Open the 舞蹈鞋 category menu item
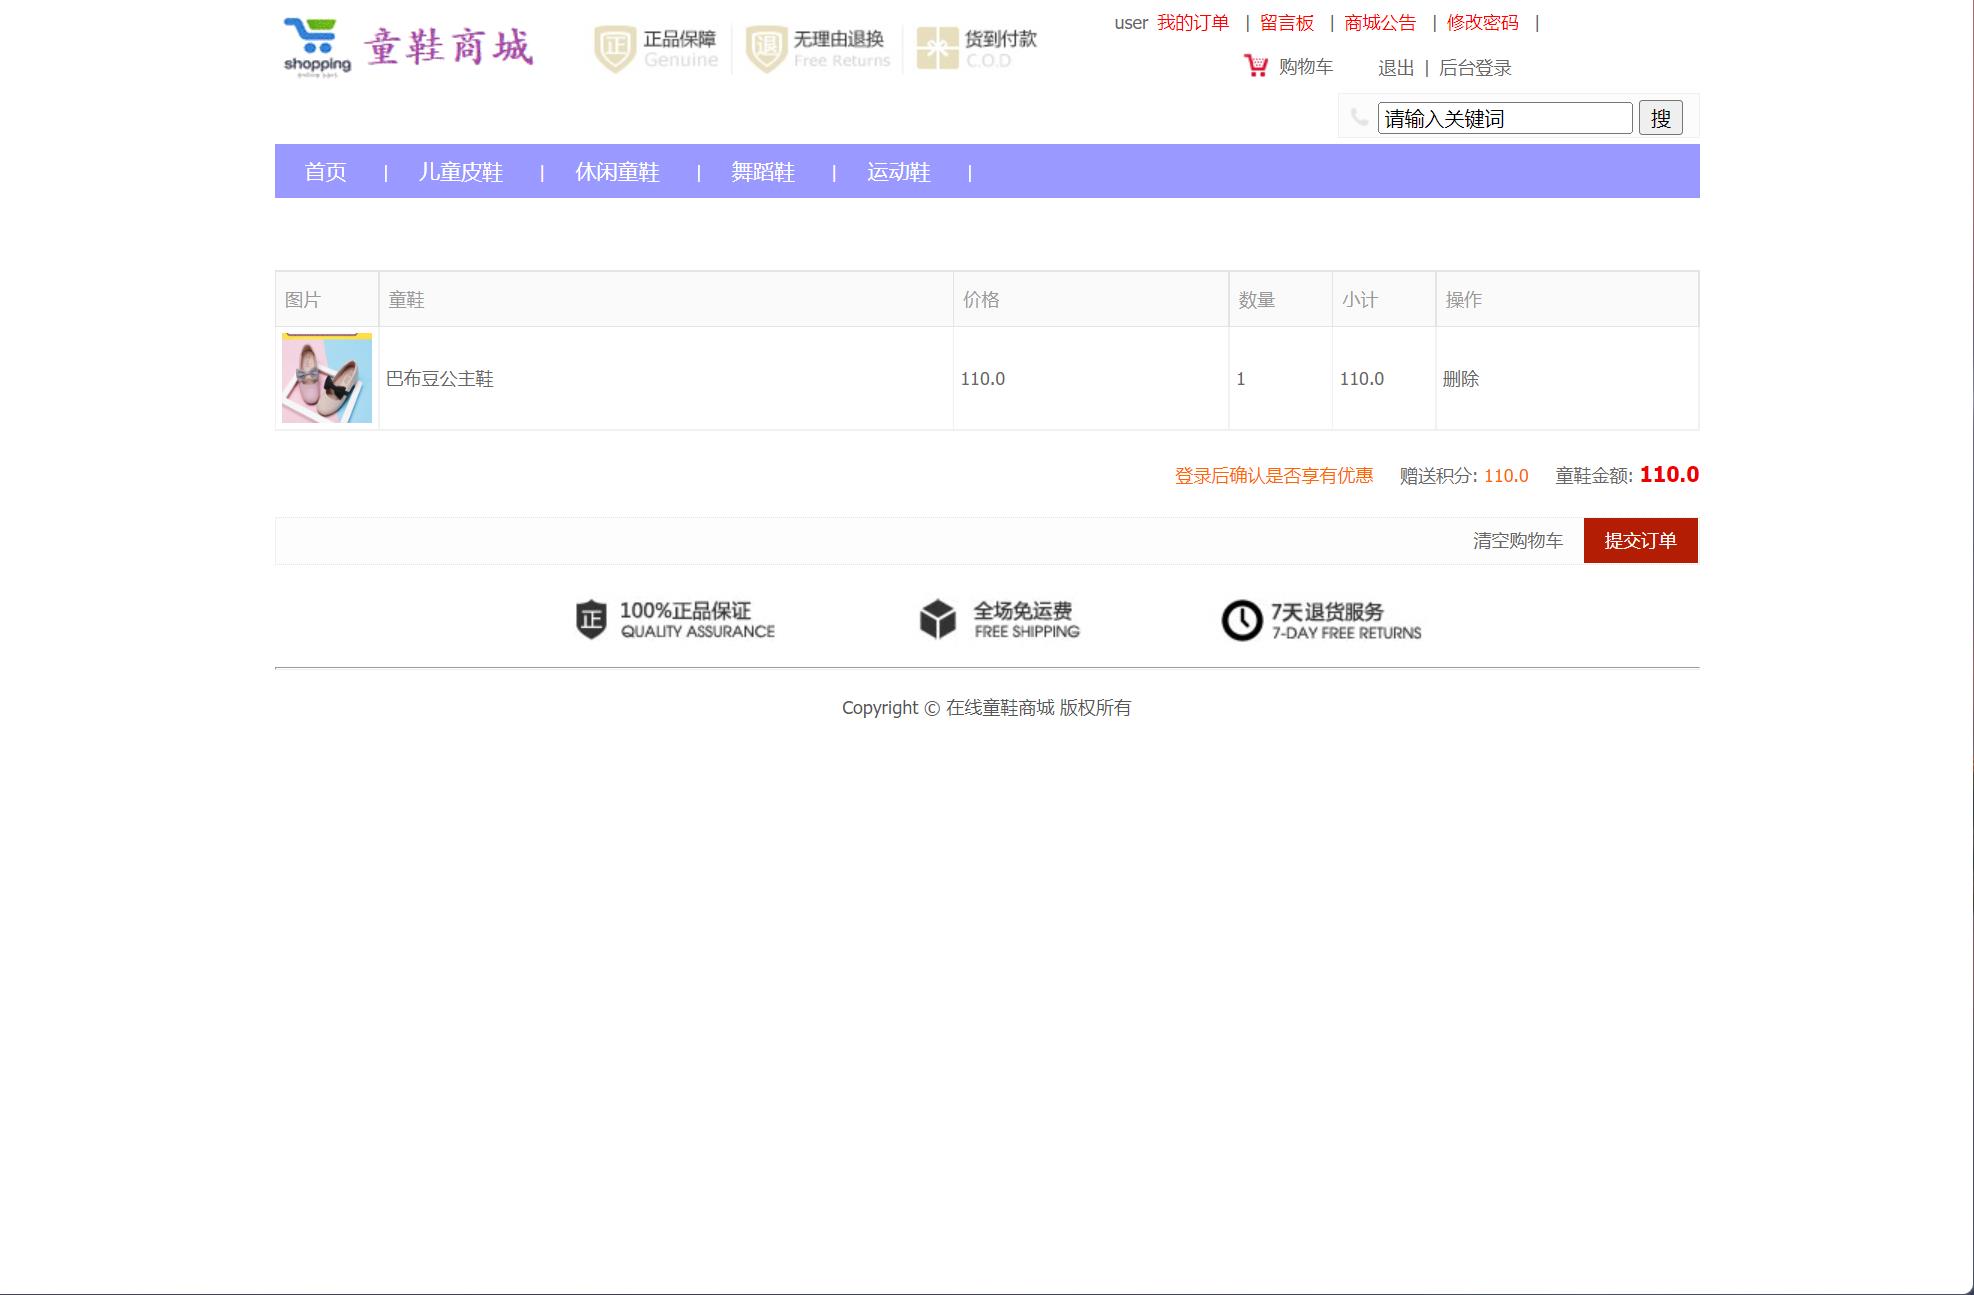The width and height of the screenshot is (1974, 1295). coord(762,172)
